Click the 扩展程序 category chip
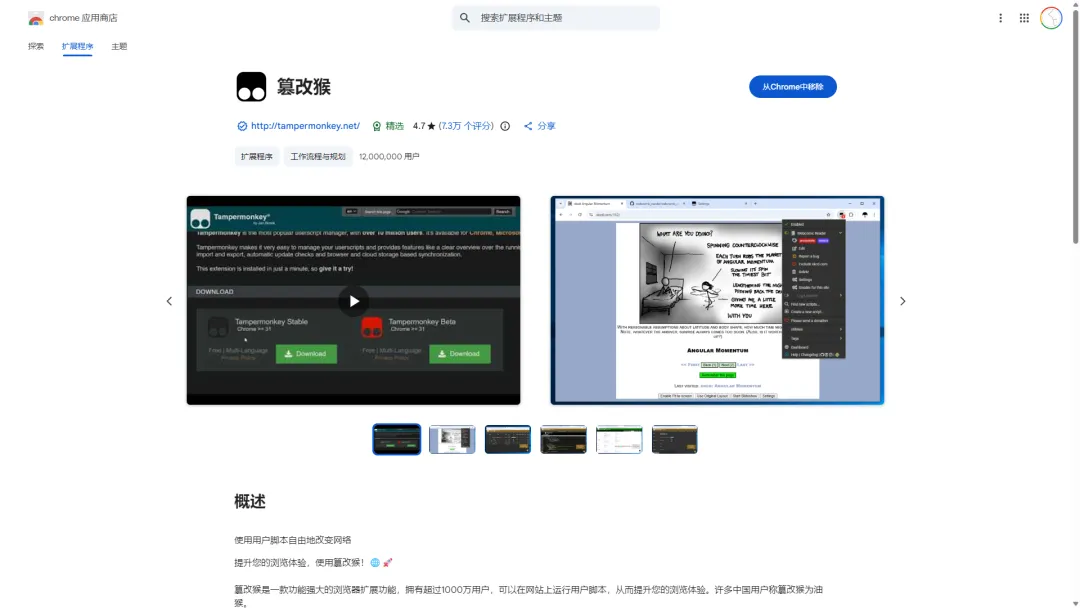This screenshot has height=608, width=1080. (x=256, y=157)
